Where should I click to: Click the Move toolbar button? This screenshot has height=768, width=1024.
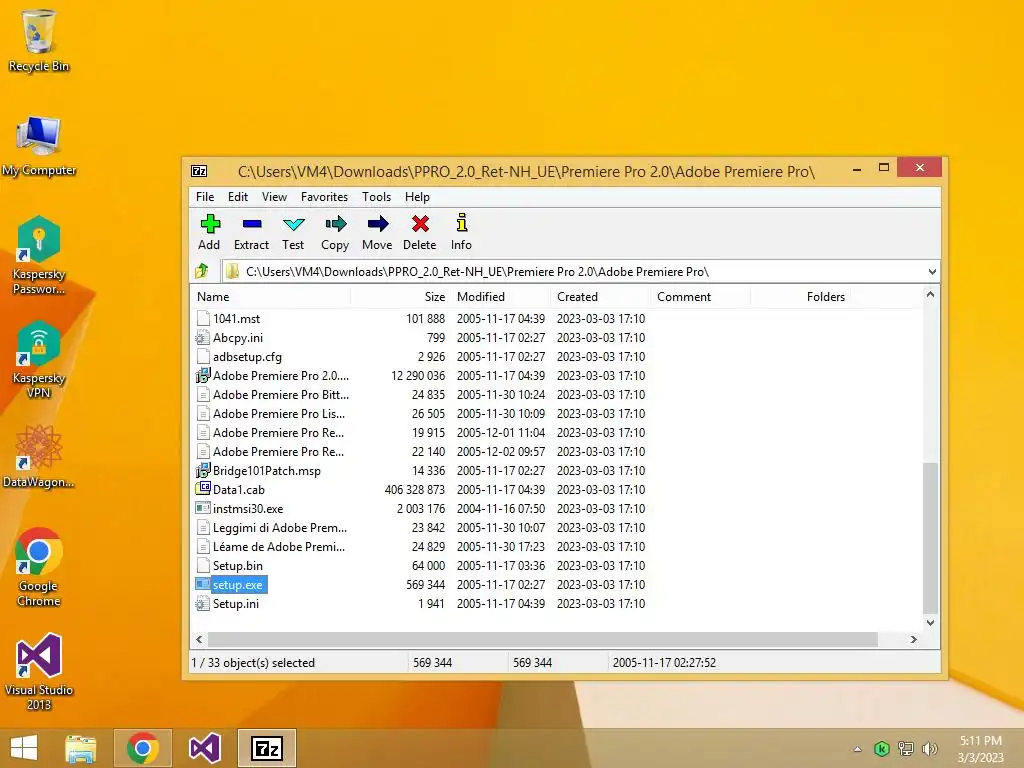[377, 232]
